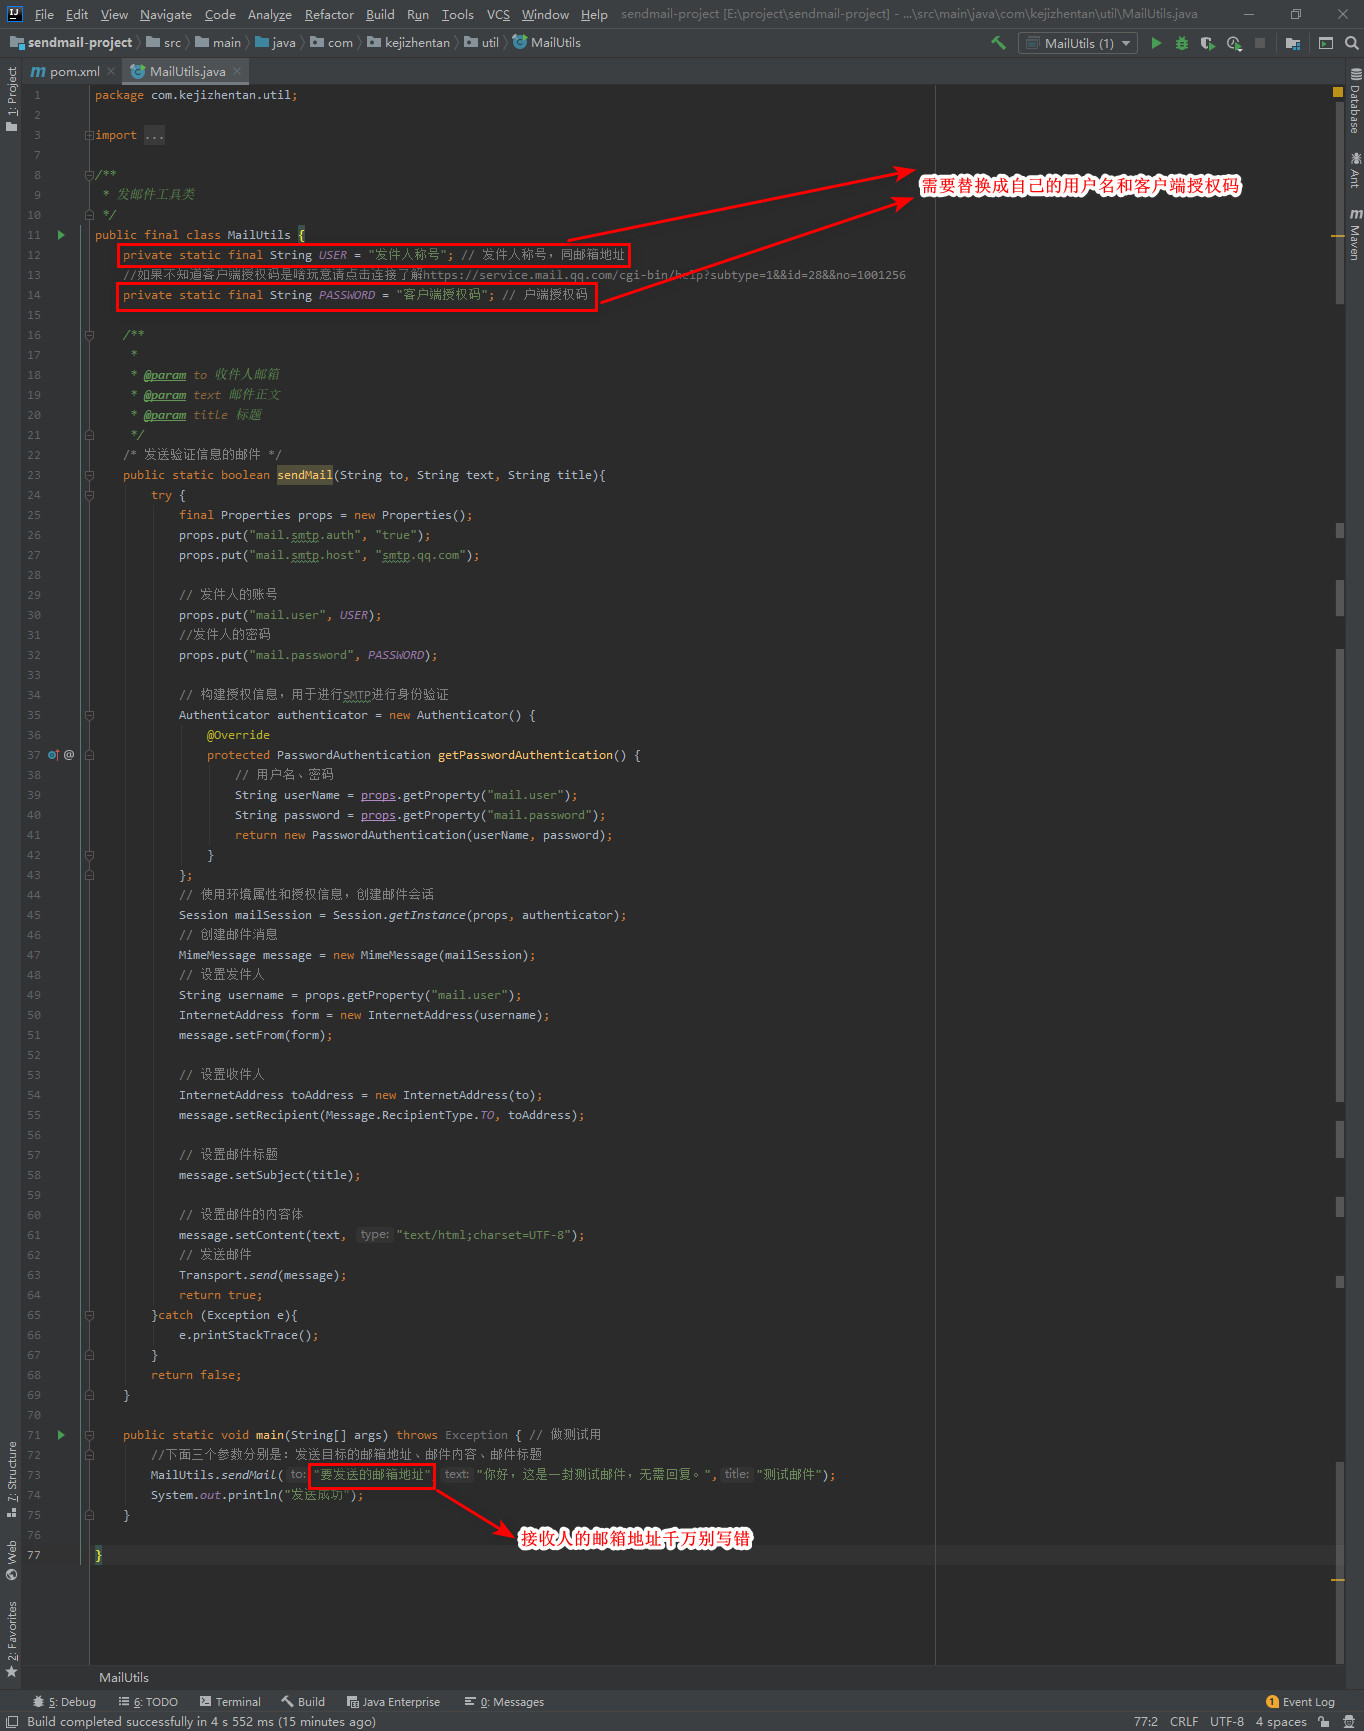Run MailUtils with the green play button
Viewport: 1364px width, 1731px height.
pos(1156,43)
